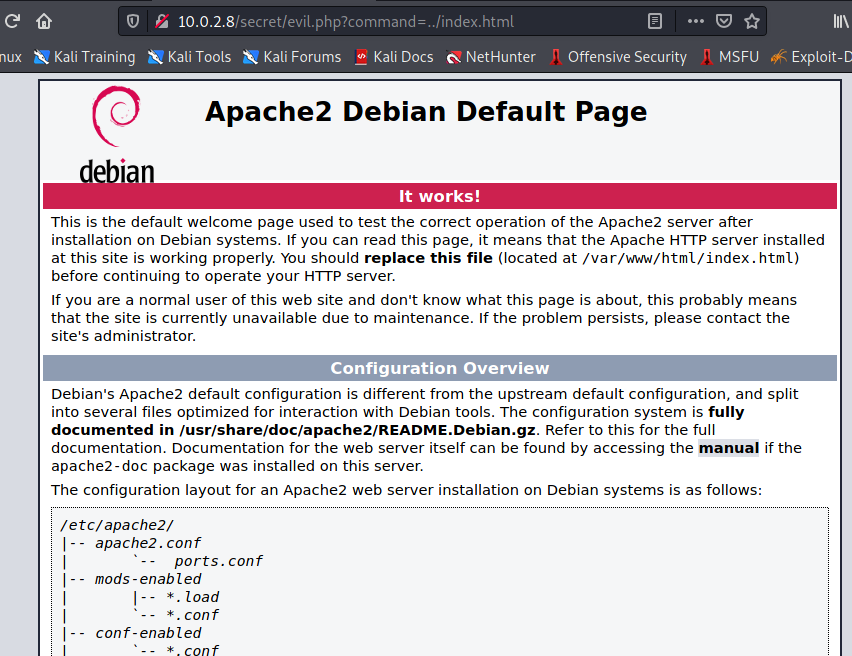The width and height of the screenshot is (852, 656).
Task: Click the manual documentation link
Action: pyautogui.click(x=728, y=448)
